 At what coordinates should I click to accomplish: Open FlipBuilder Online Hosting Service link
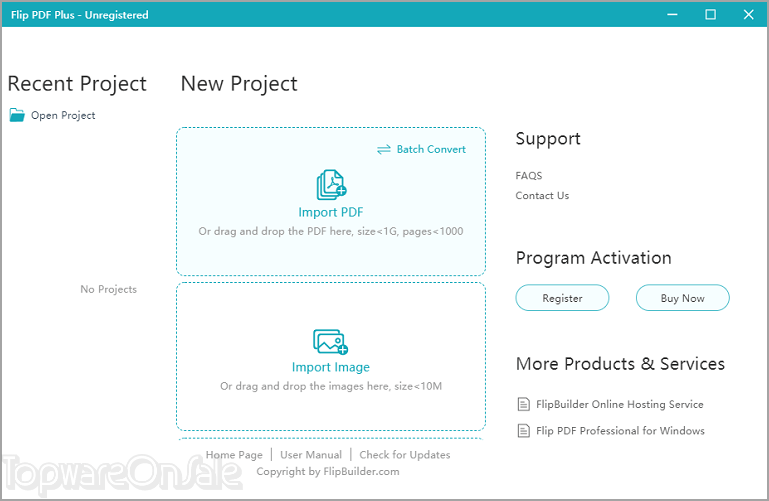(x=619, y=404)
